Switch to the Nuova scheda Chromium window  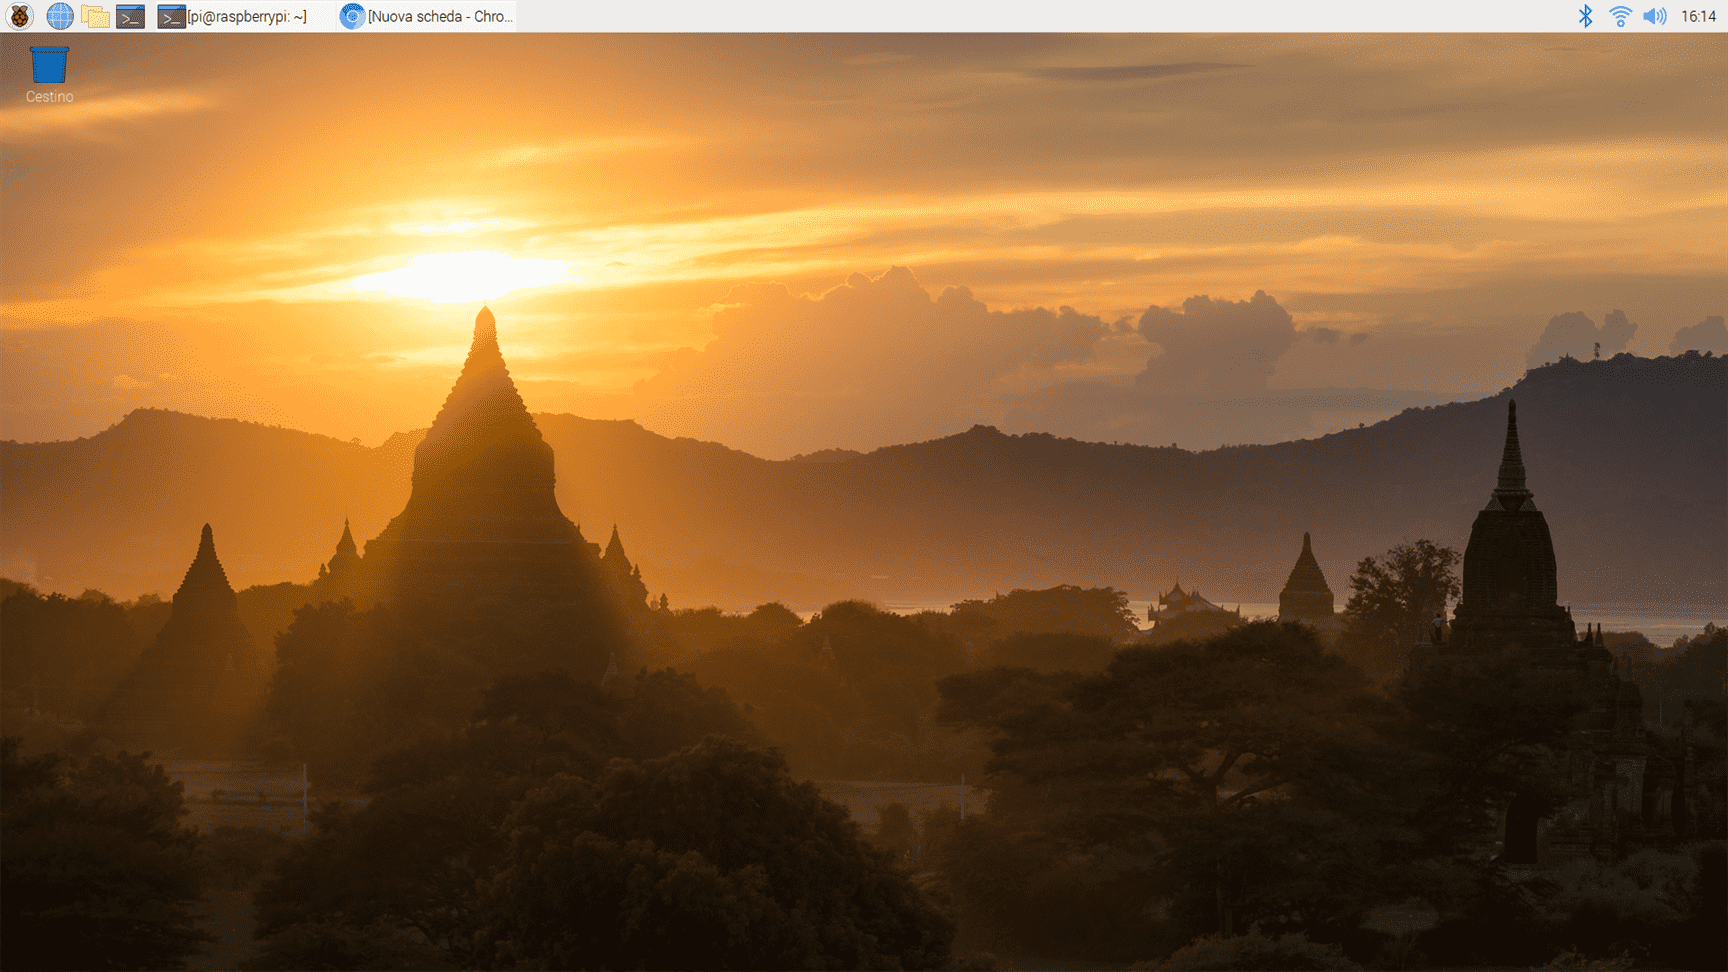coord(440,16)
